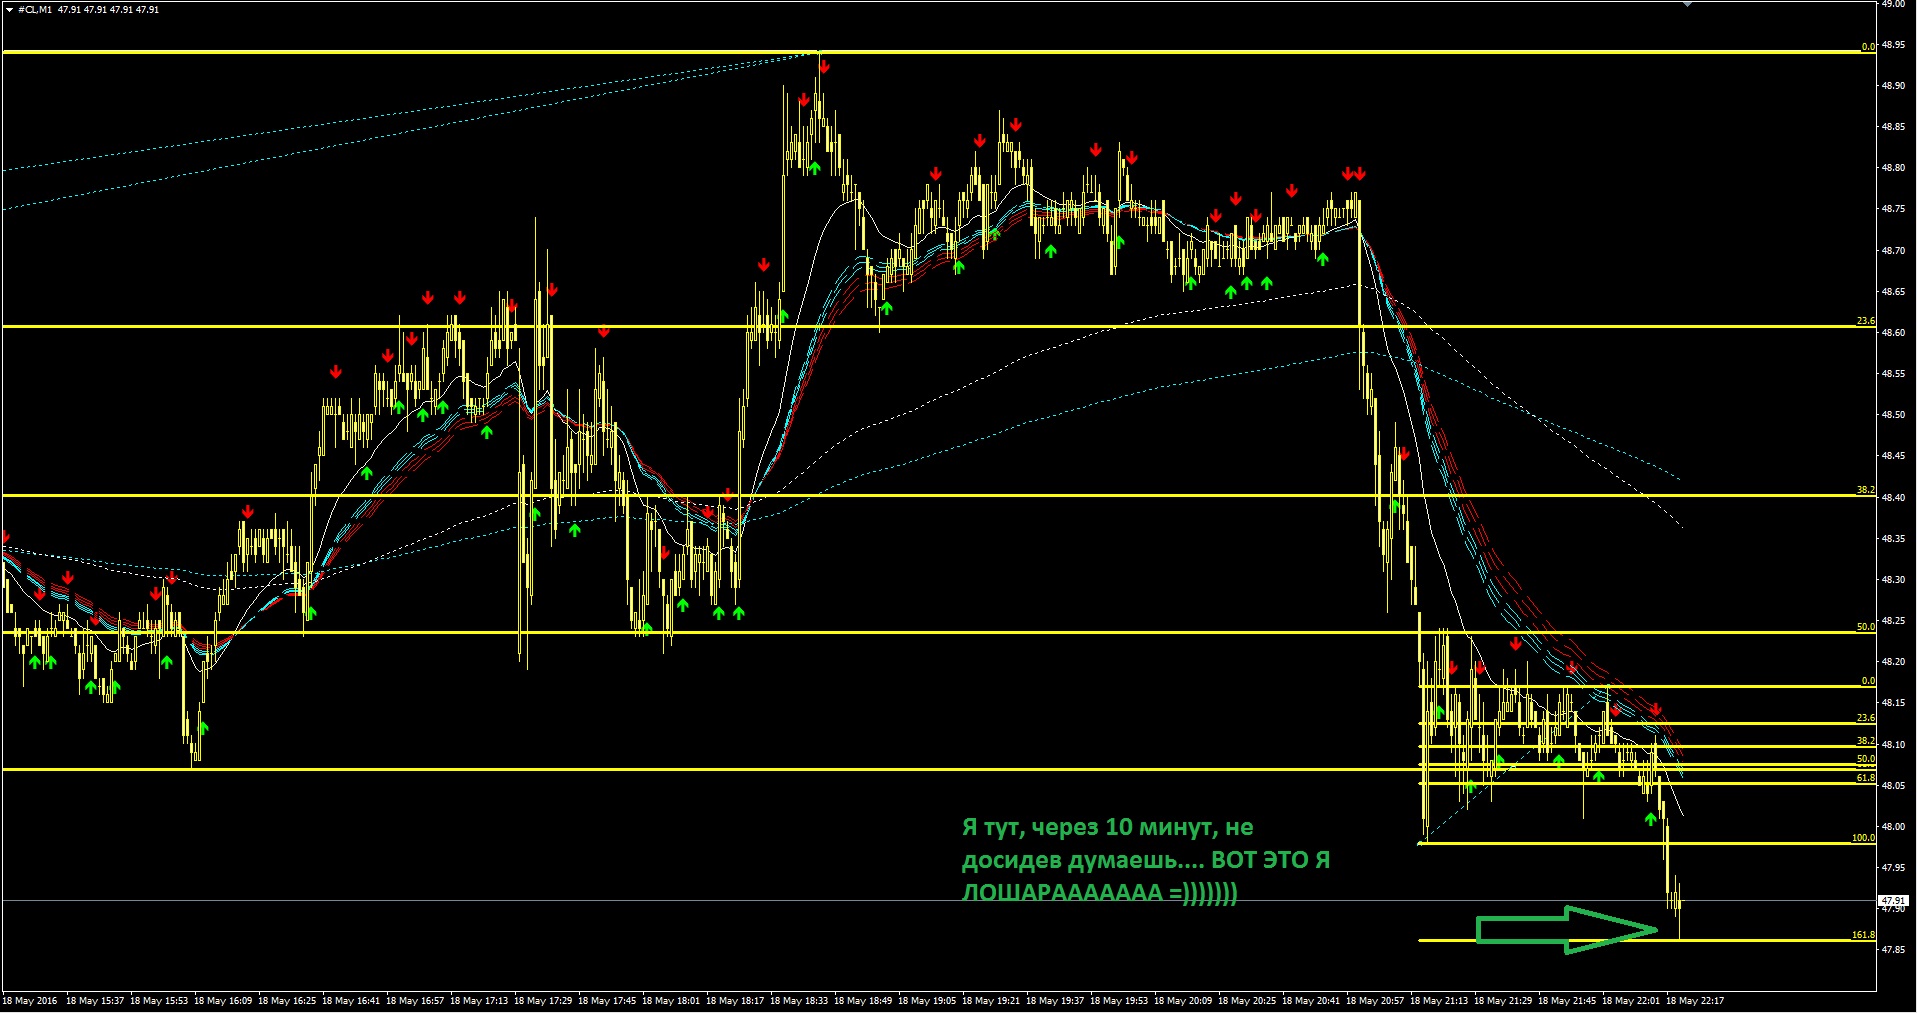Click the 161.8 Fibonacci level label
The image size is (1917, 1013).
tap(1863, 935)
